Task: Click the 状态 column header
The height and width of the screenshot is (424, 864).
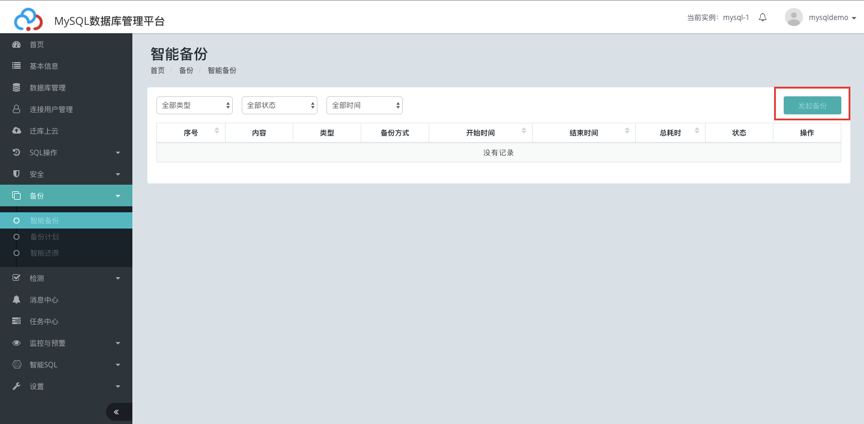Action: point(739,133)
